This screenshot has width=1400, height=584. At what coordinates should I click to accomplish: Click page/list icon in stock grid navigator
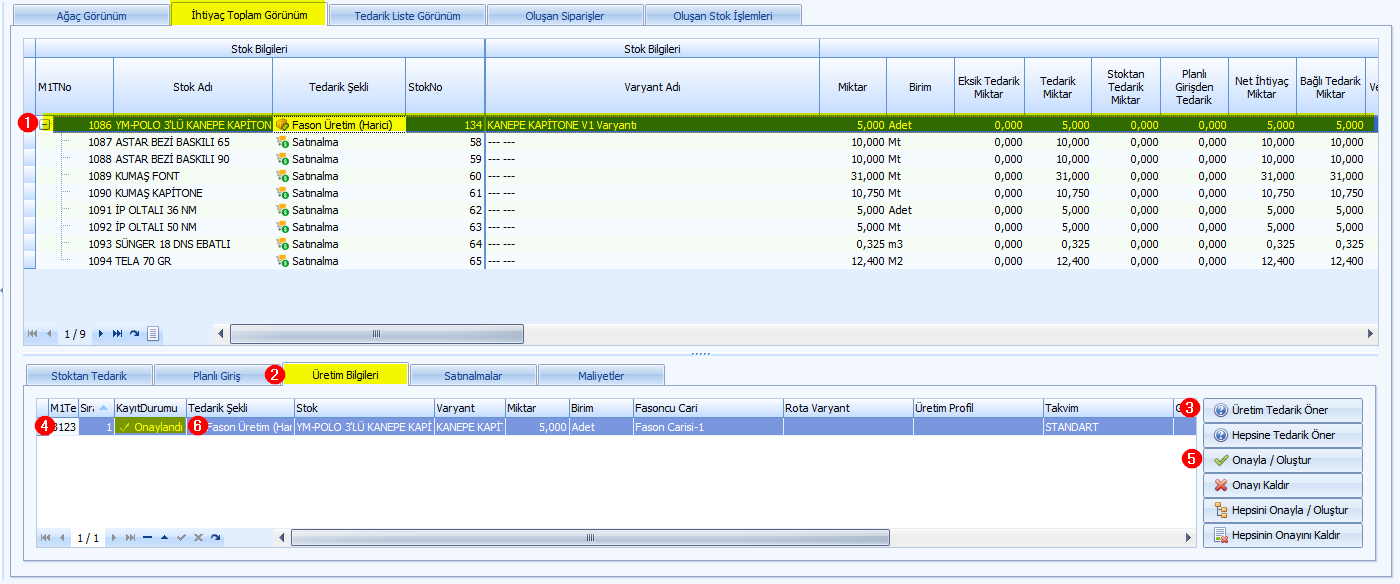point(153,333)
